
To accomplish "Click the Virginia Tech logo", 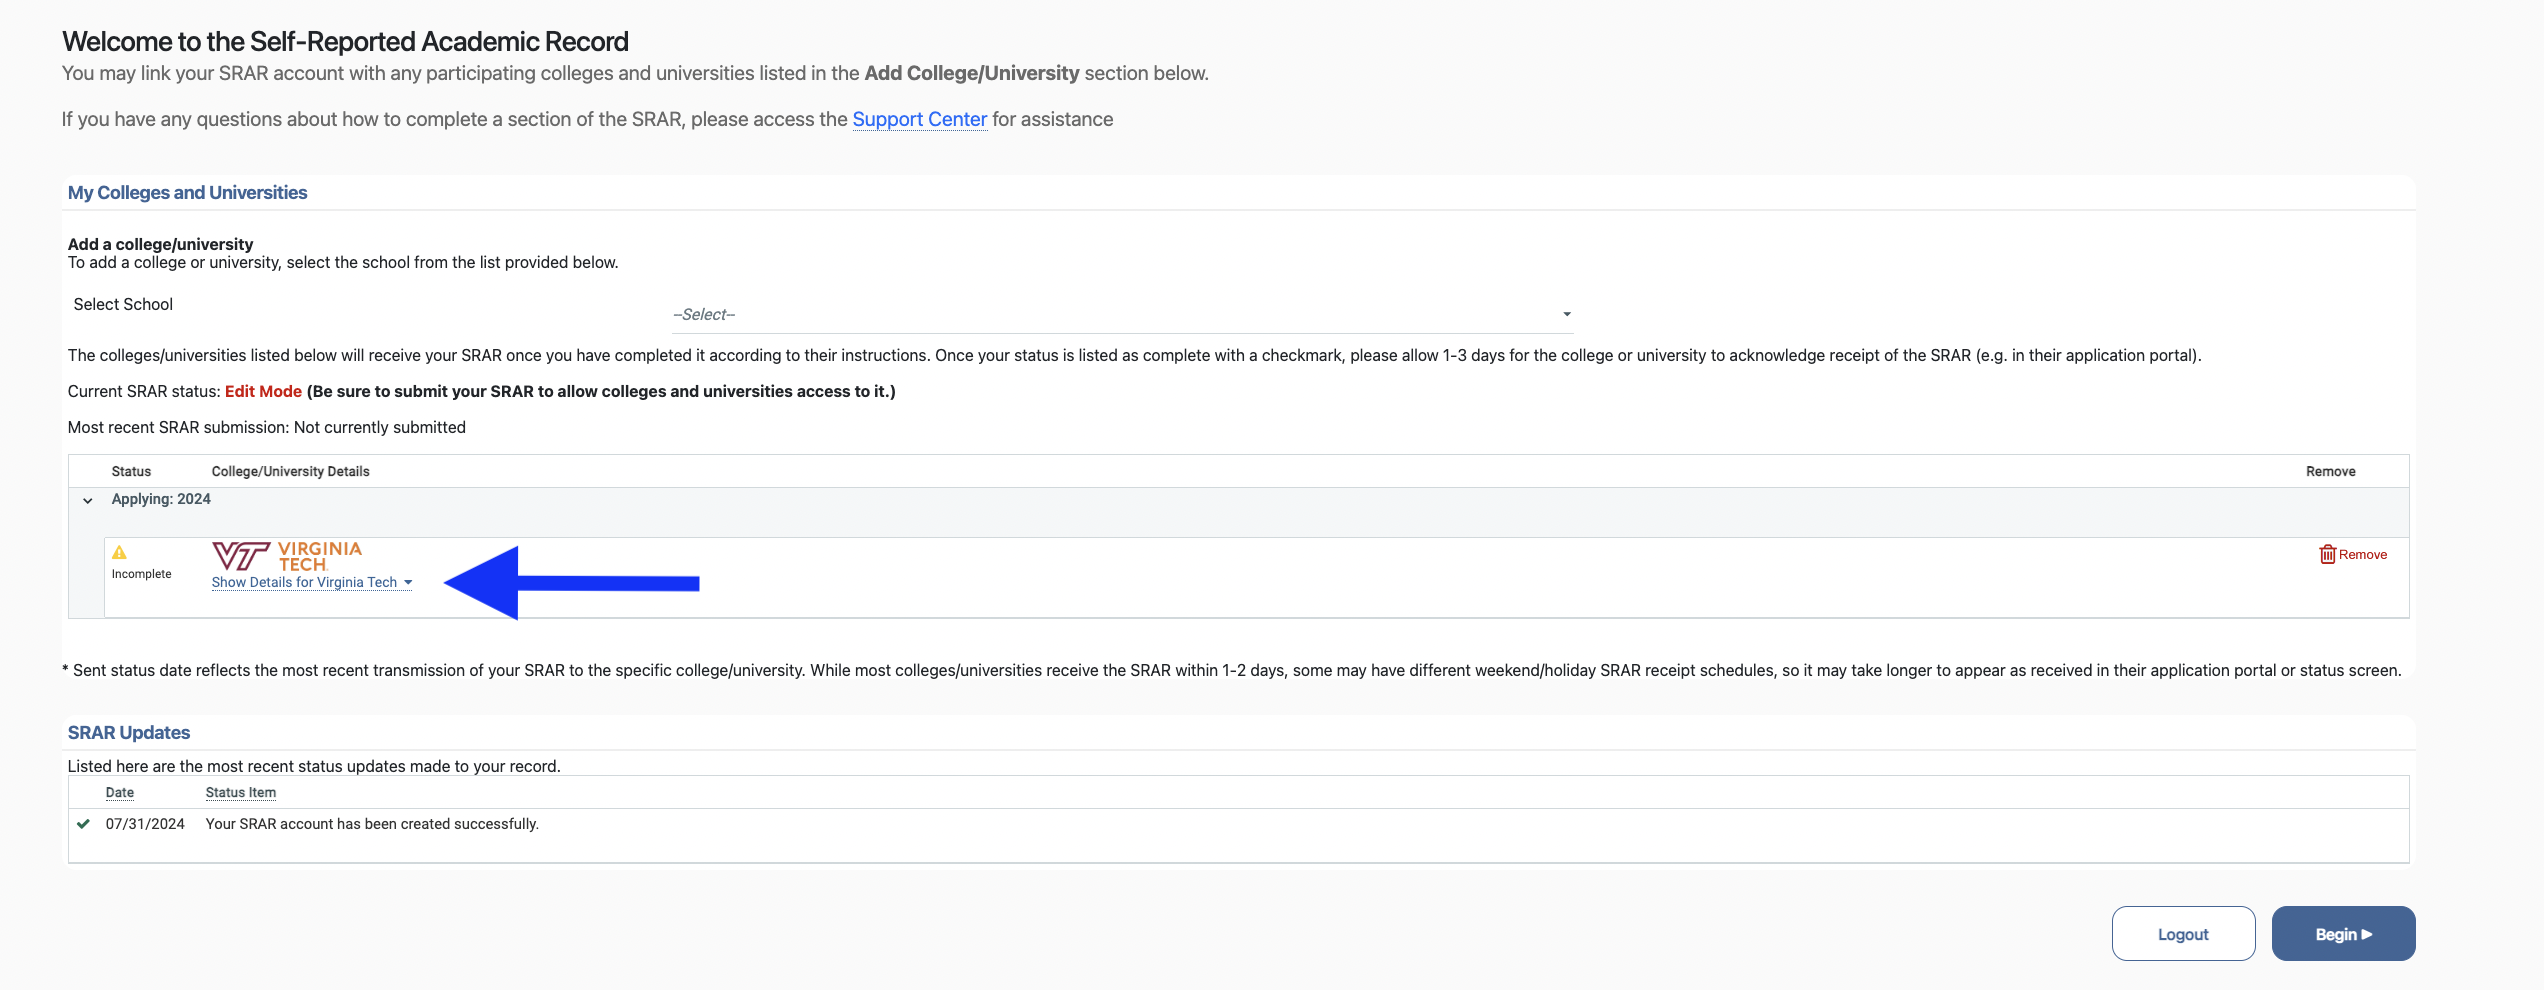I will (x=287, y=556).
